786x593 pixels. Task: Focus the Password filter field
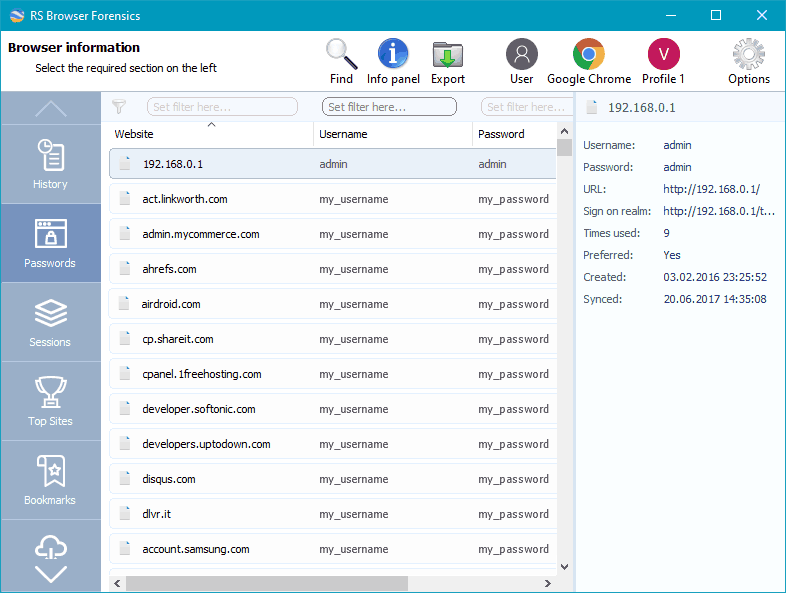pyautogui.click(x=526, y=107)
